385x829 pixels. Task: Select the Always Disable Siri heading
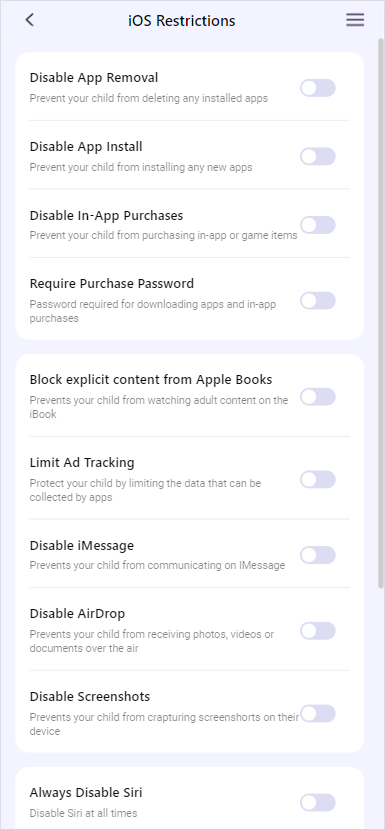coord(86,793)
